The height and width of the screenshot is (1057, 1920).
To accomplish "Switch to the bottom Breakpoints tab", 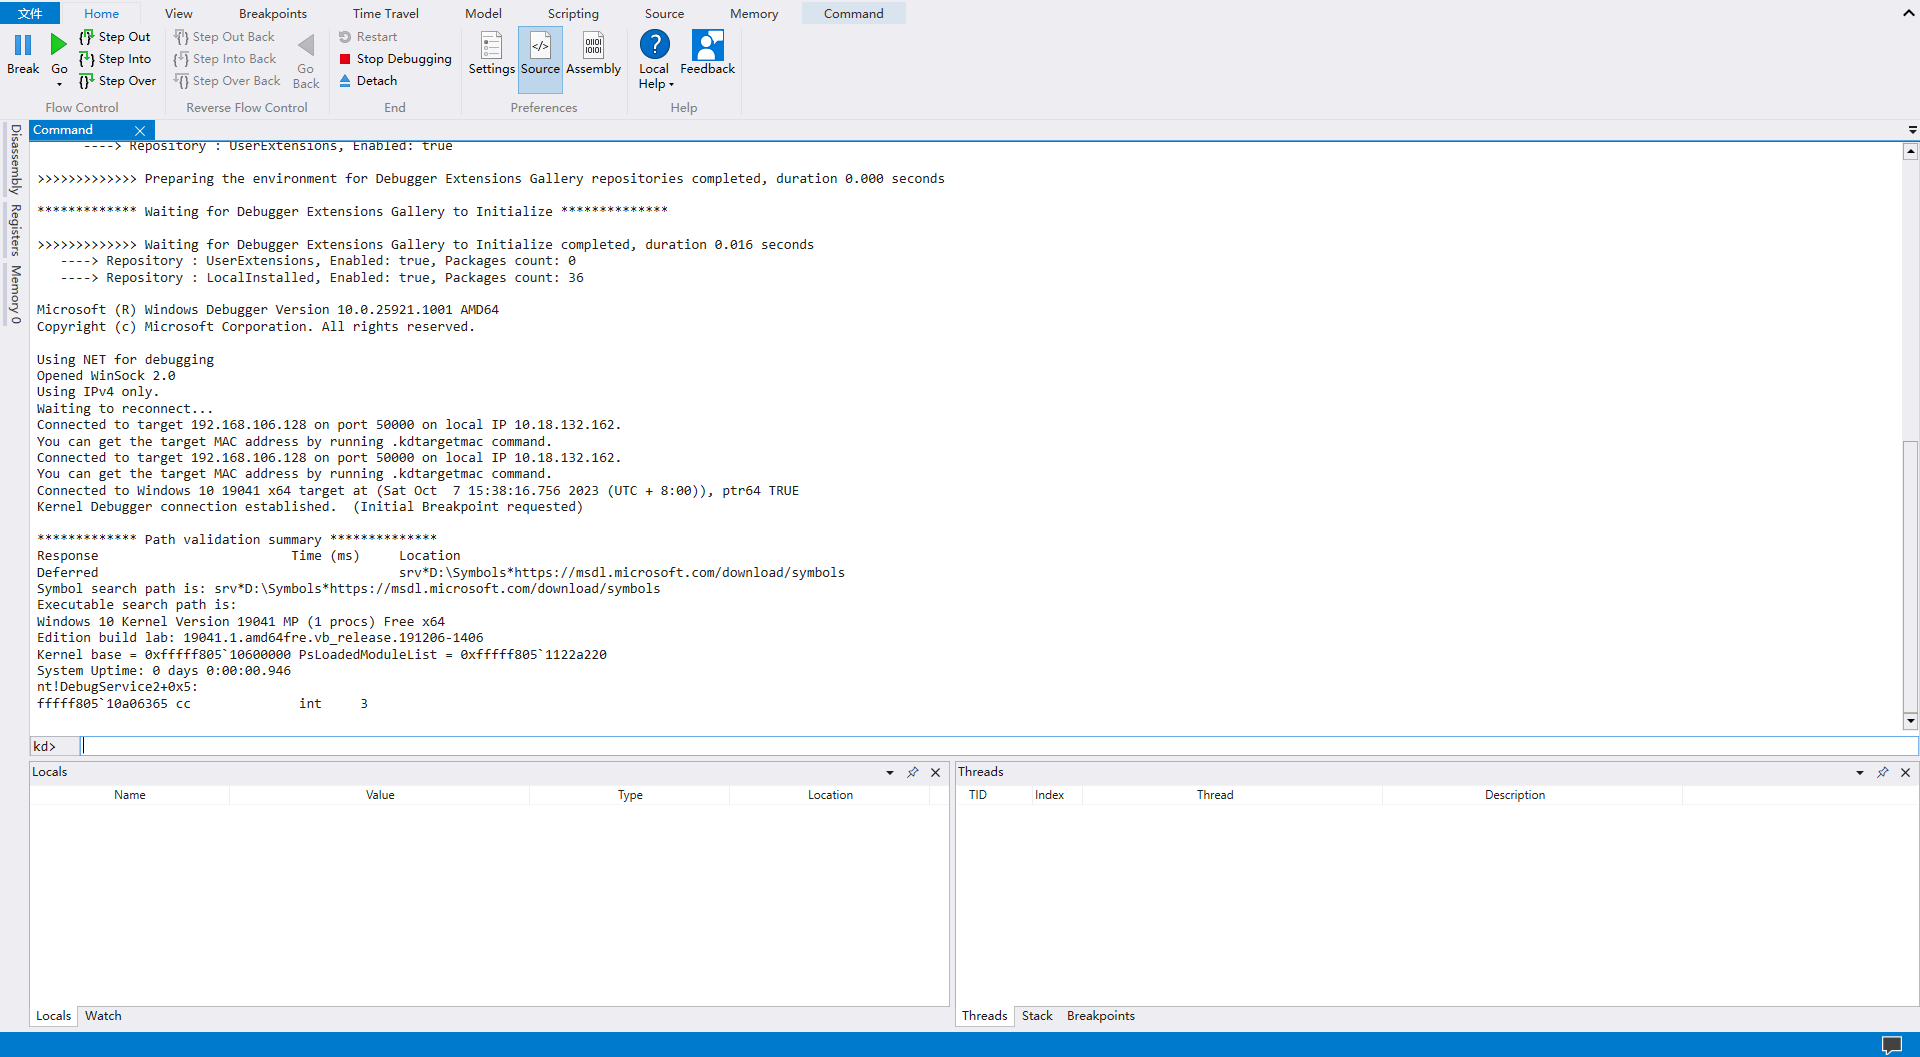I will click(x=1100, y=1016).
